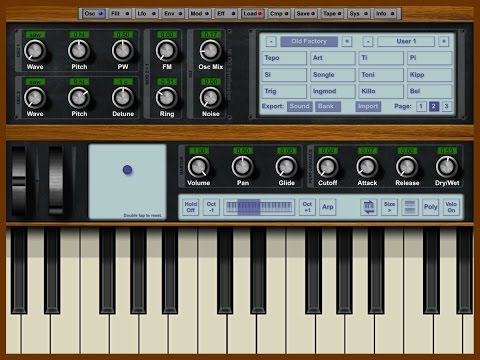Load the Ti preset
The height and width of the screenshot is (360, 480).
[x=381, y=58]
